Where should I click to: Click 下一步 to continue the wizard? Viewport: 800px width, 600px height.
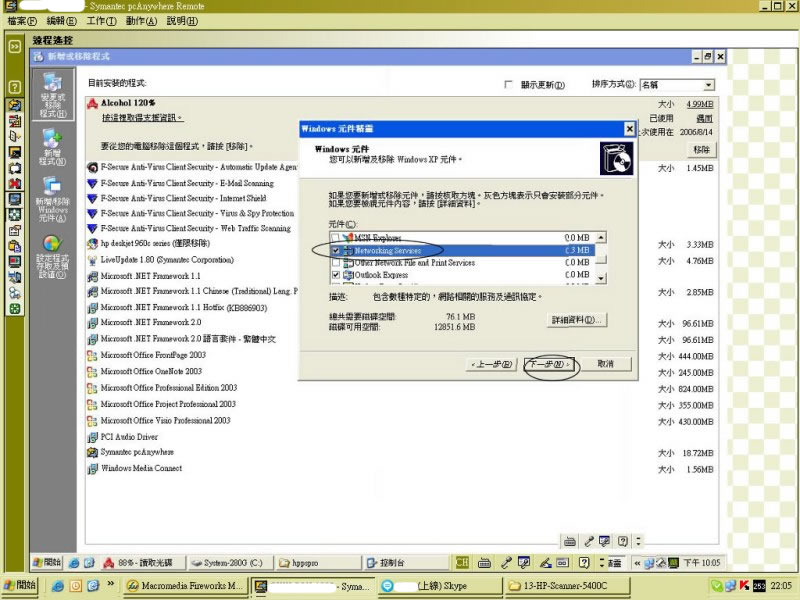click(x=549, y=364)
